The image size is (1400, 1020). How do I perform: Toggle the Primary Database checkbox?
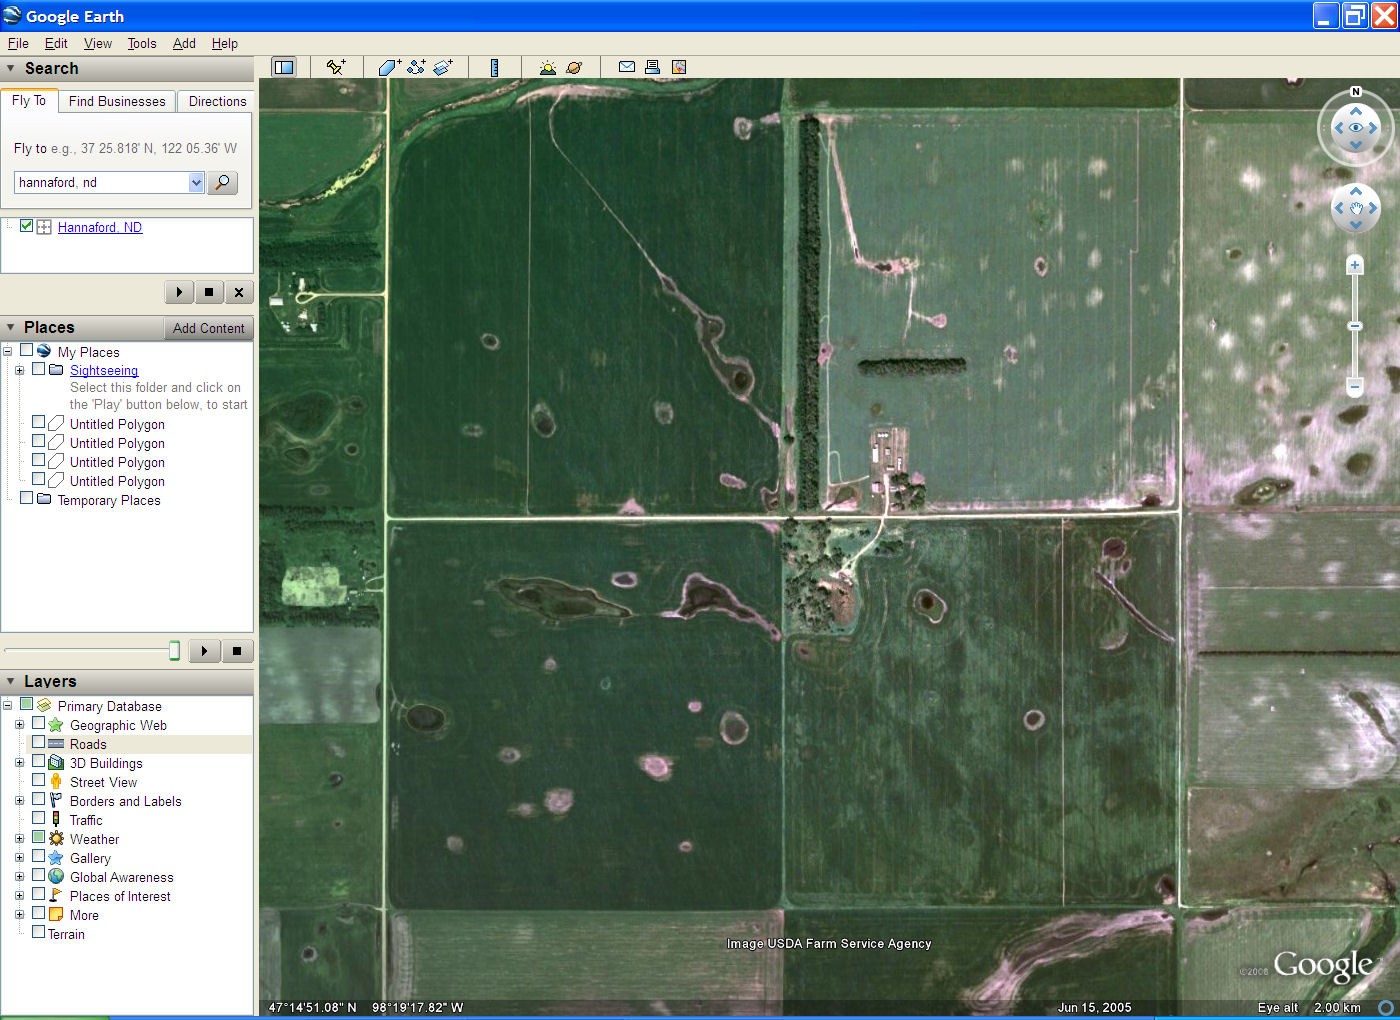coord(27,704)
